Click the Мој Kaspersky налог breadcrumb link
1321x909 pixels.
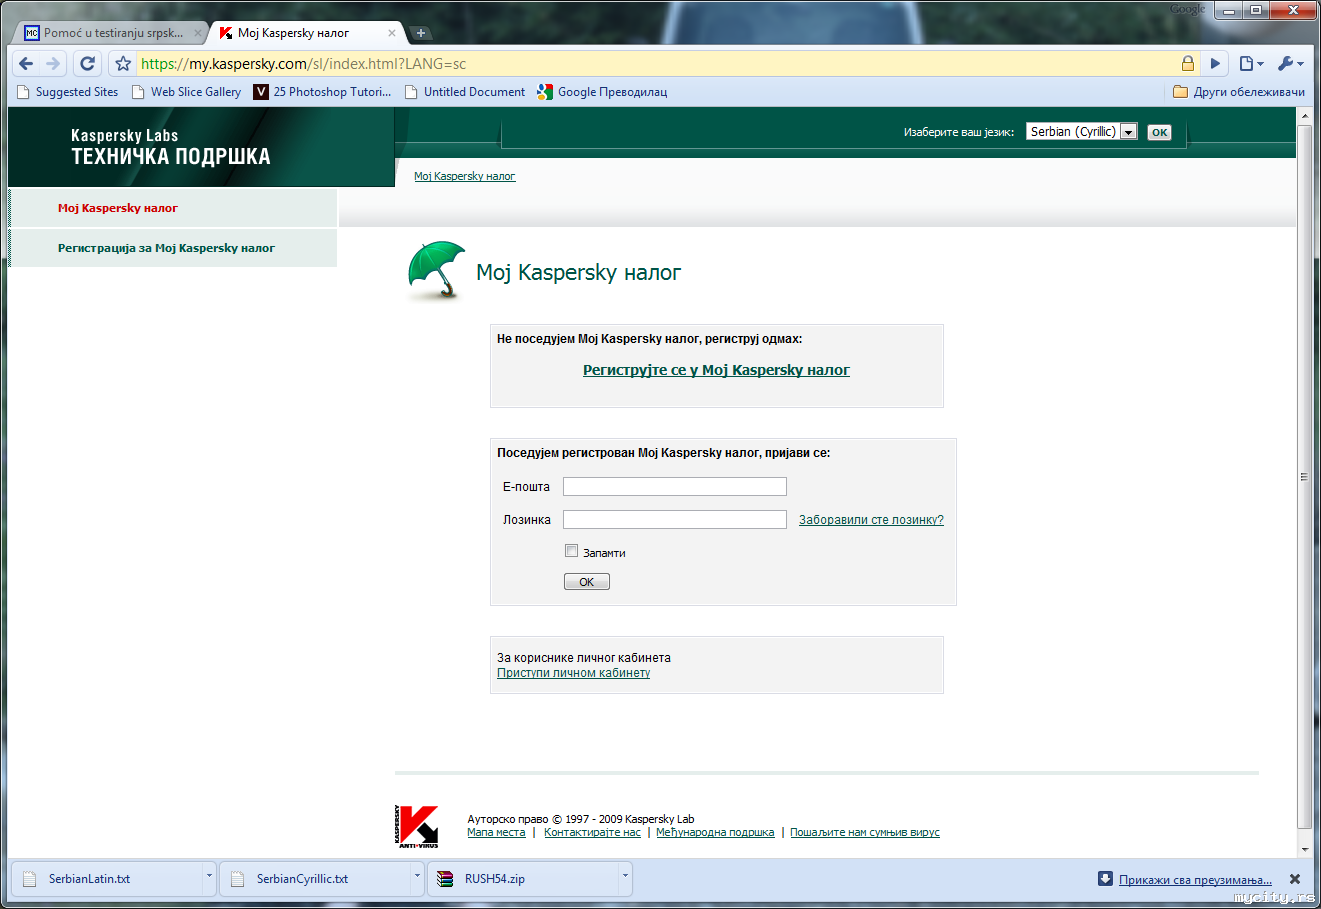click(x=465, y=177)
